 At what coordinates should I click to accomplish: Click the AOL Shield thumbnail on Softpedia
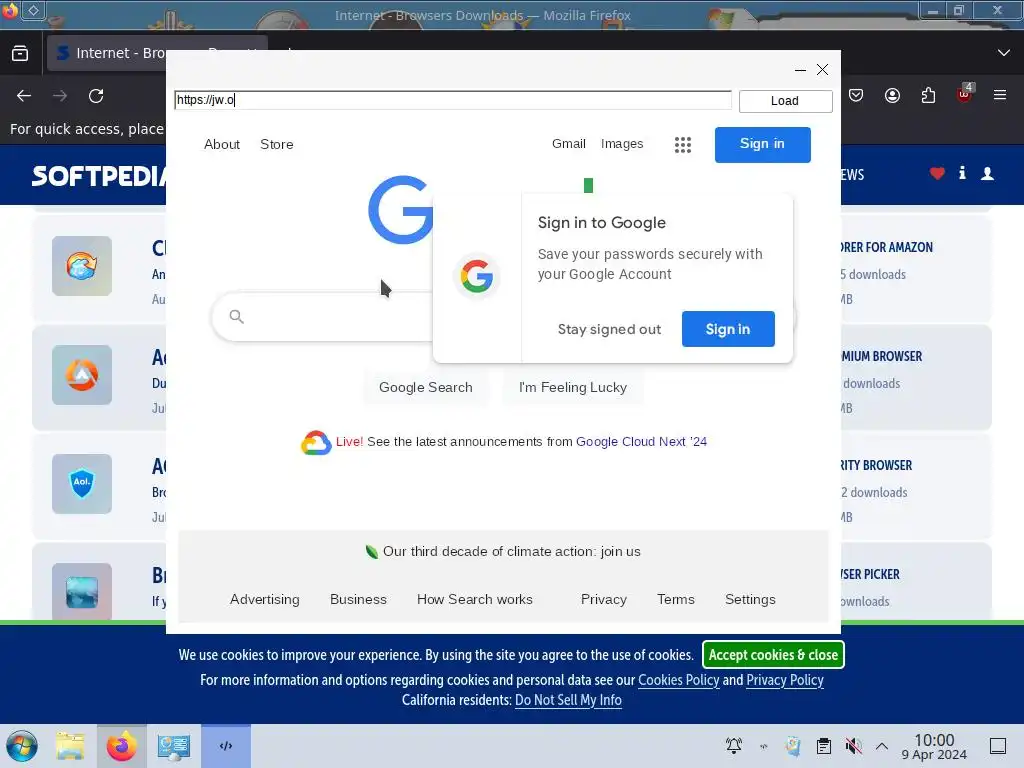click(x=82, y=484)
